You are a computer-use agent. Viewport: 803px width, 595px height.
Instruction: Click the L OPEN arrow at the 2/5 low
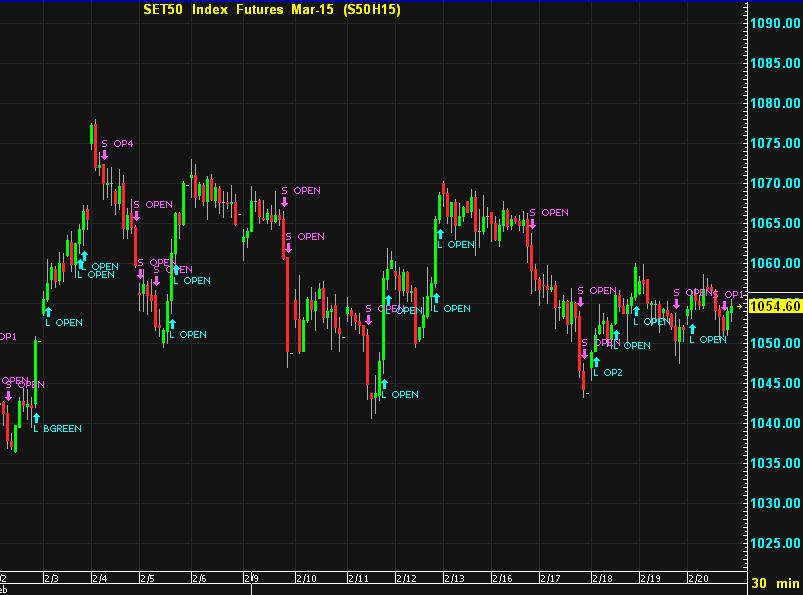172,323
